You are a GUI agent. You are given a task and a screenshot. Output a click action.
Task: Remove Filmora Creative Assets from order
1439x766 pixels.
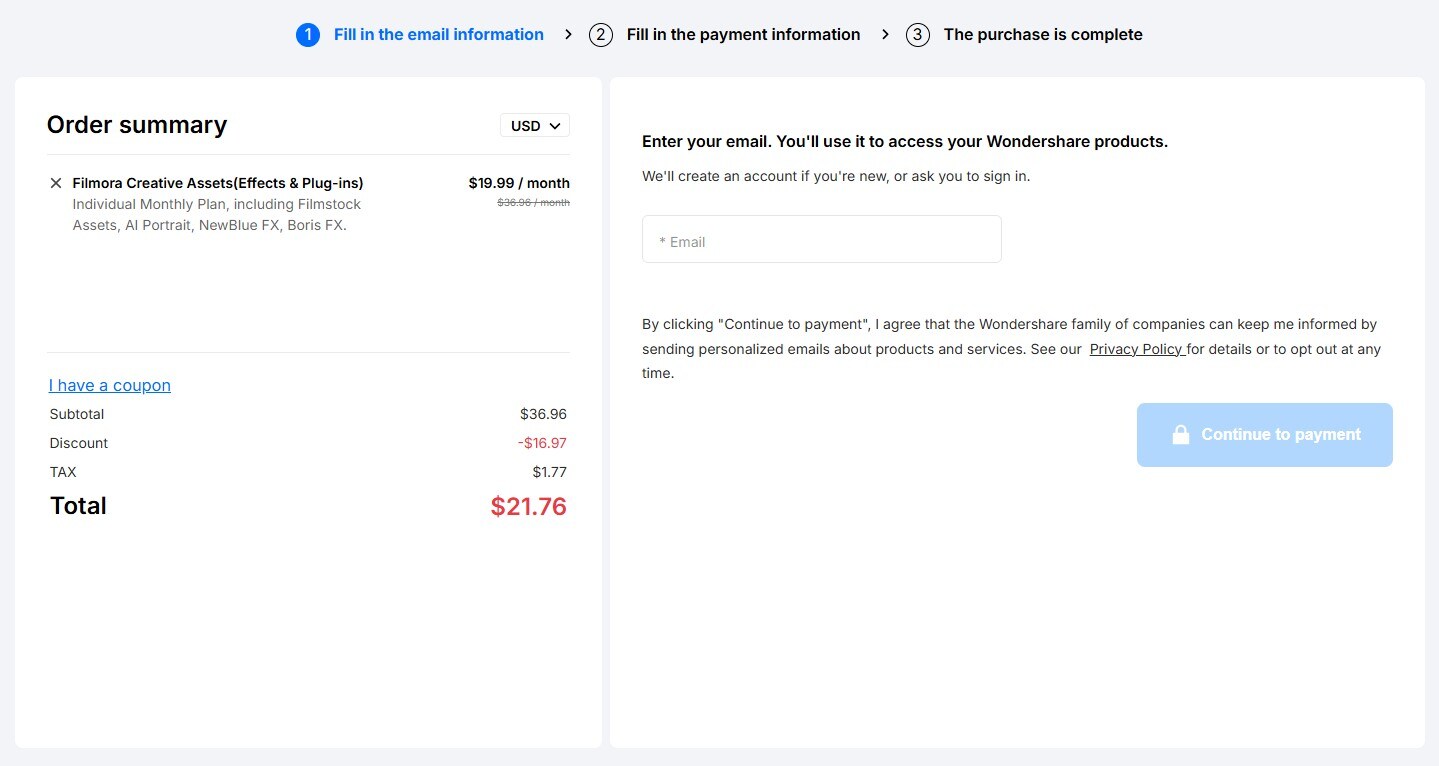[56, 183]
